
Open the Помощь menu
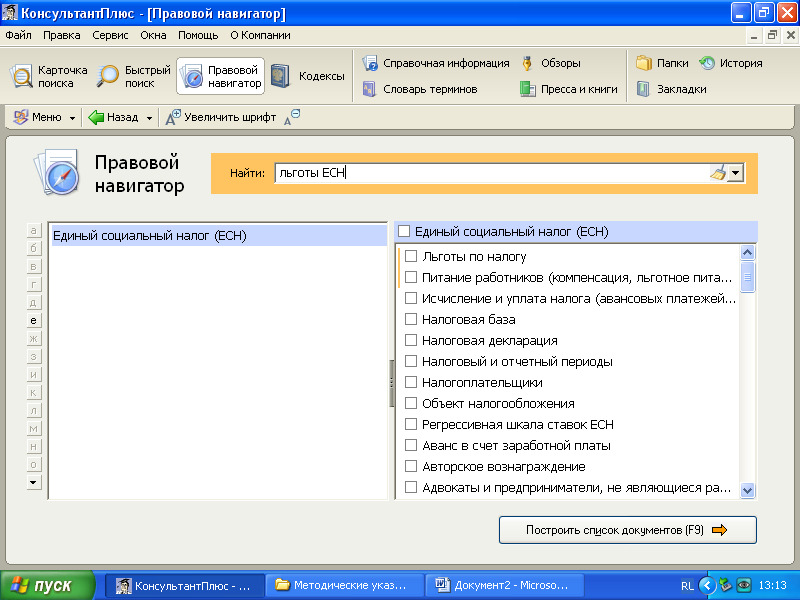coord(198,35)
